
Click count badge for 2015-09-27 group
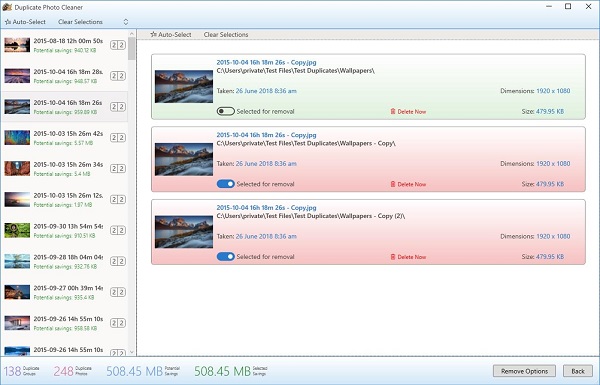117,292
